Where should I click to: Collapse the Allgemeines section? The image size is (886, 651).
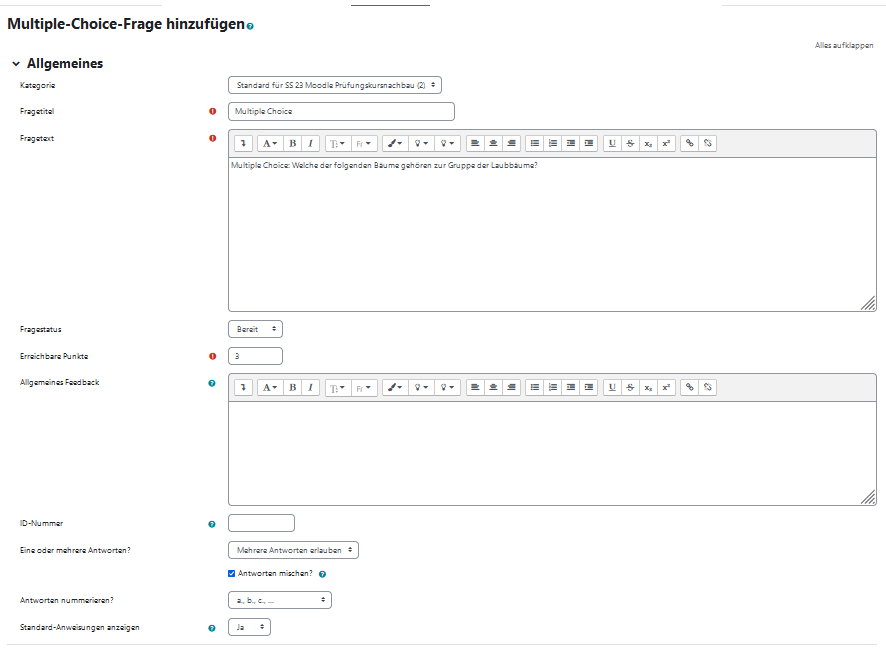16,64
